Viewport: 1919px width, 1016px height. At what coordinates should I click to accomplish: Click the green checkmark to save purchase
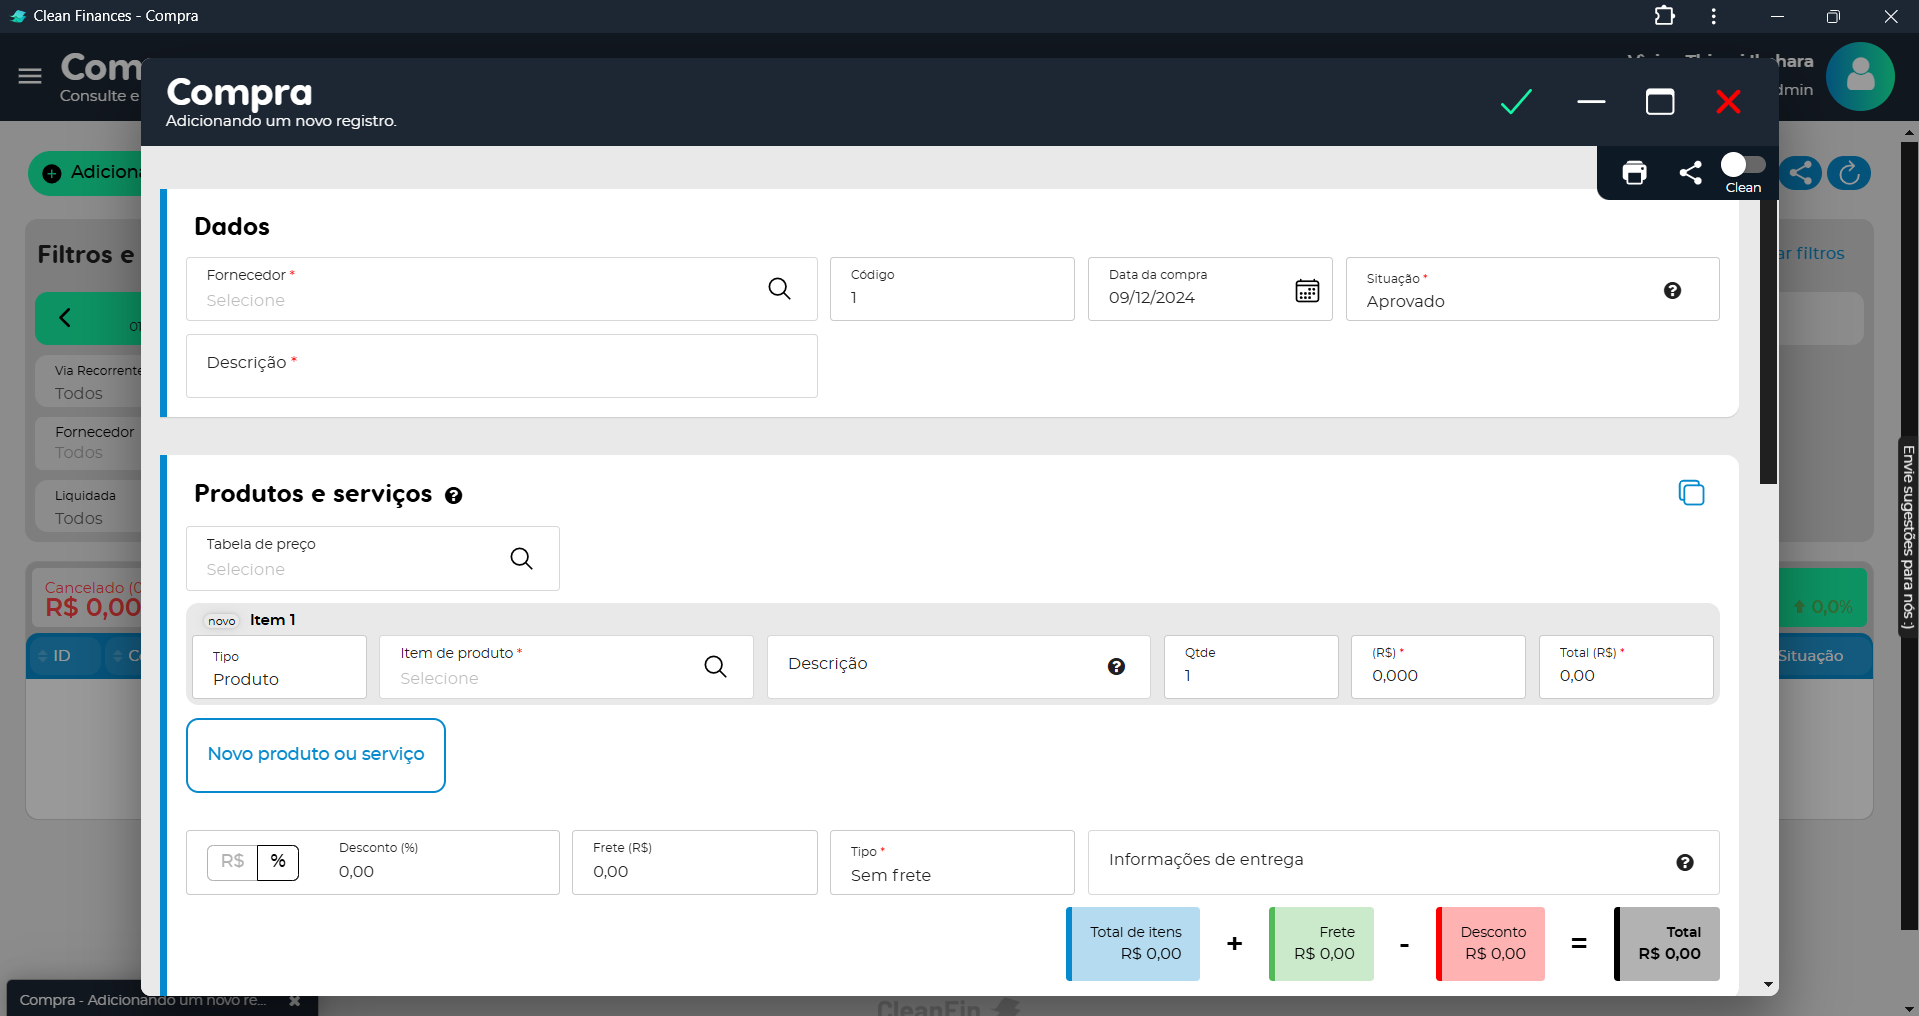(1516, 102)
